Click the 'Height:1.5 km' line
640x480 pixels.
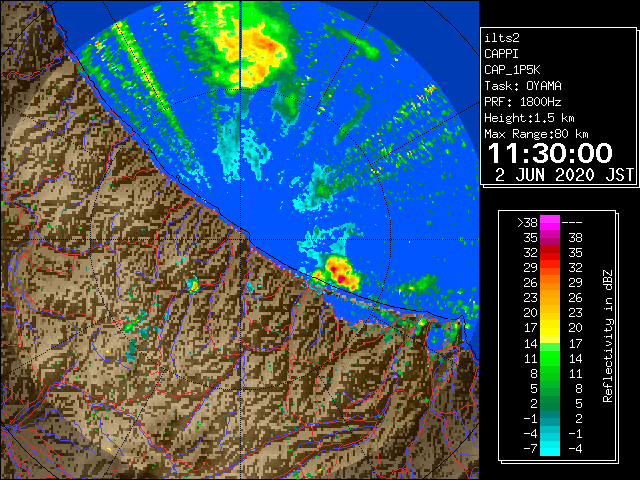point(529,118)
